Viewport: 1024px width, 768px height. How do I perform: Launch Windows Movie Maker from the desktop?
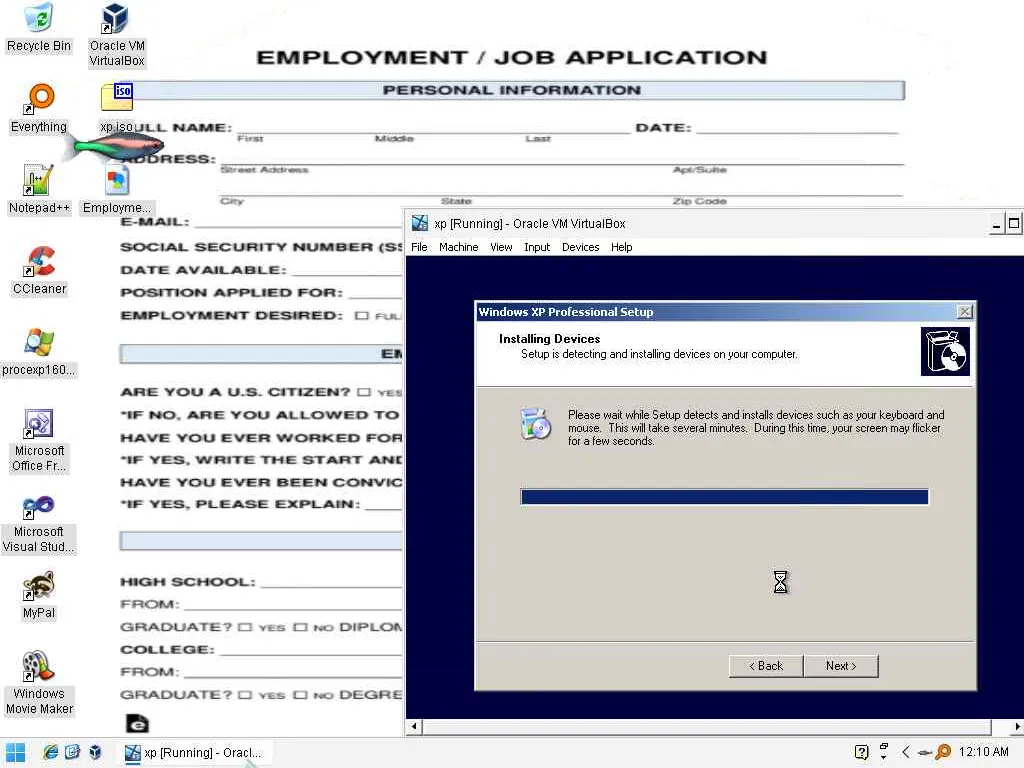(39, 683)
